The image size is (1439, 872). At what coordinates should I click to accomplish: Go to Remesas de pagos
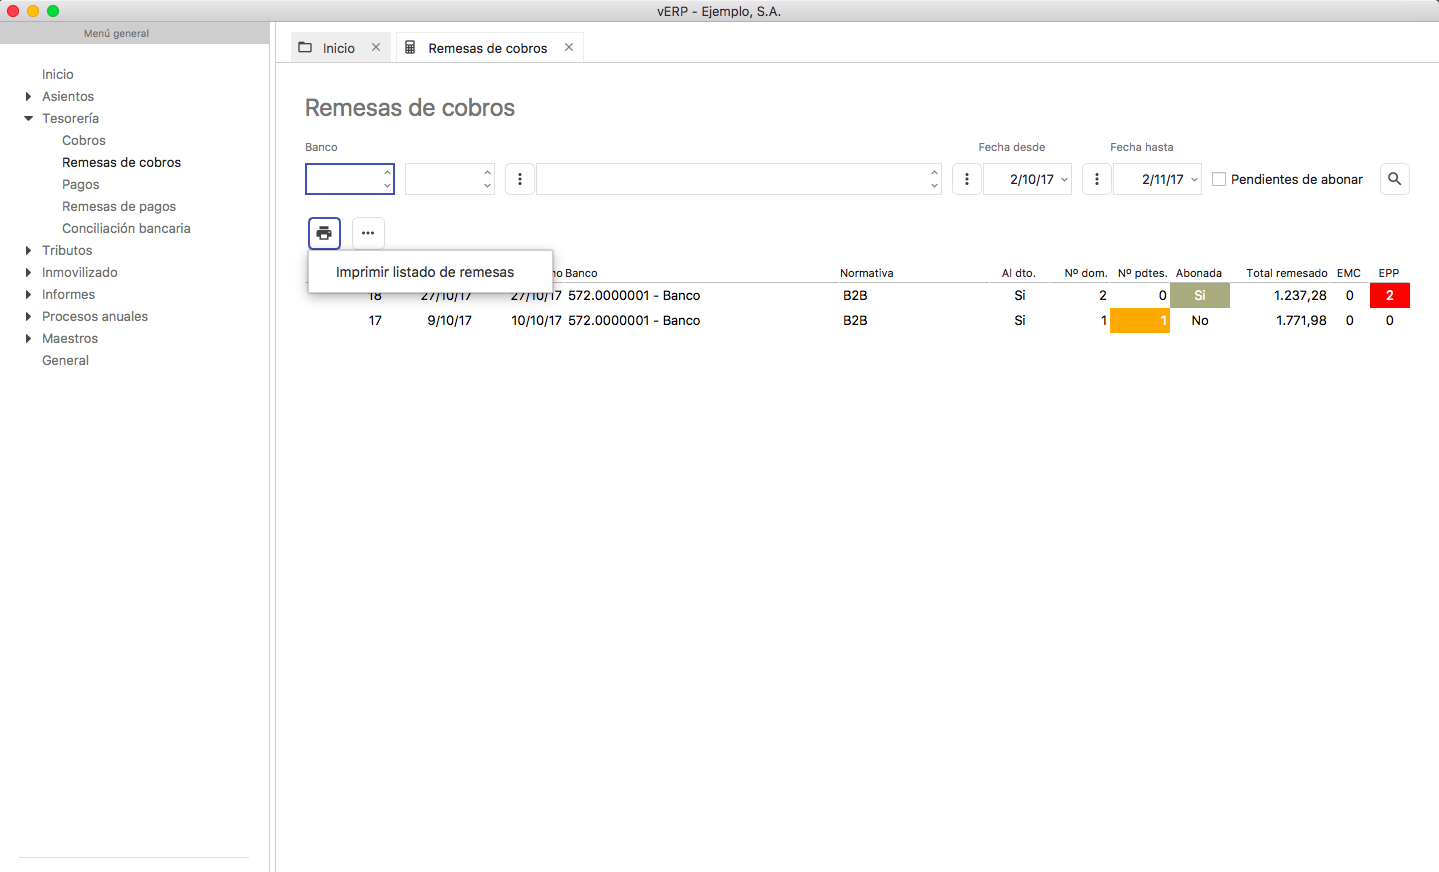(x=119, y=207)
